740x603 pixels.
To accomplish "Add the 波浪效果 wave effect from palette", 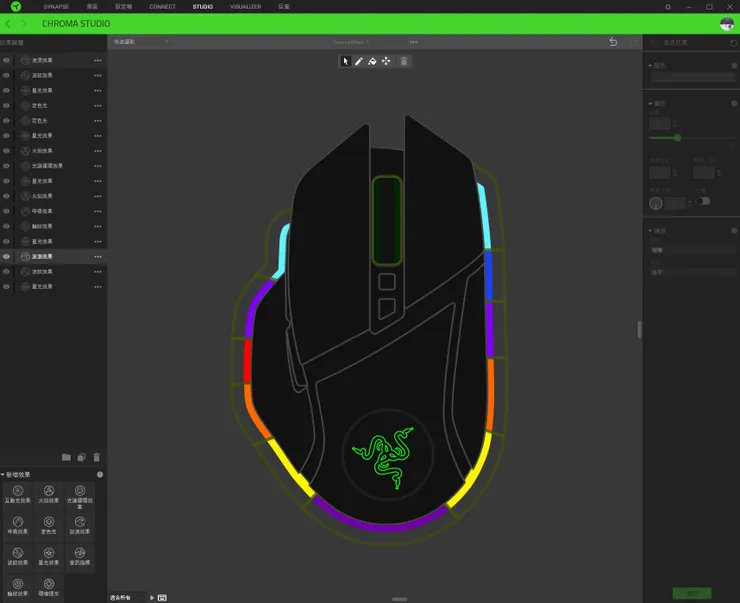I will point(80,526).
